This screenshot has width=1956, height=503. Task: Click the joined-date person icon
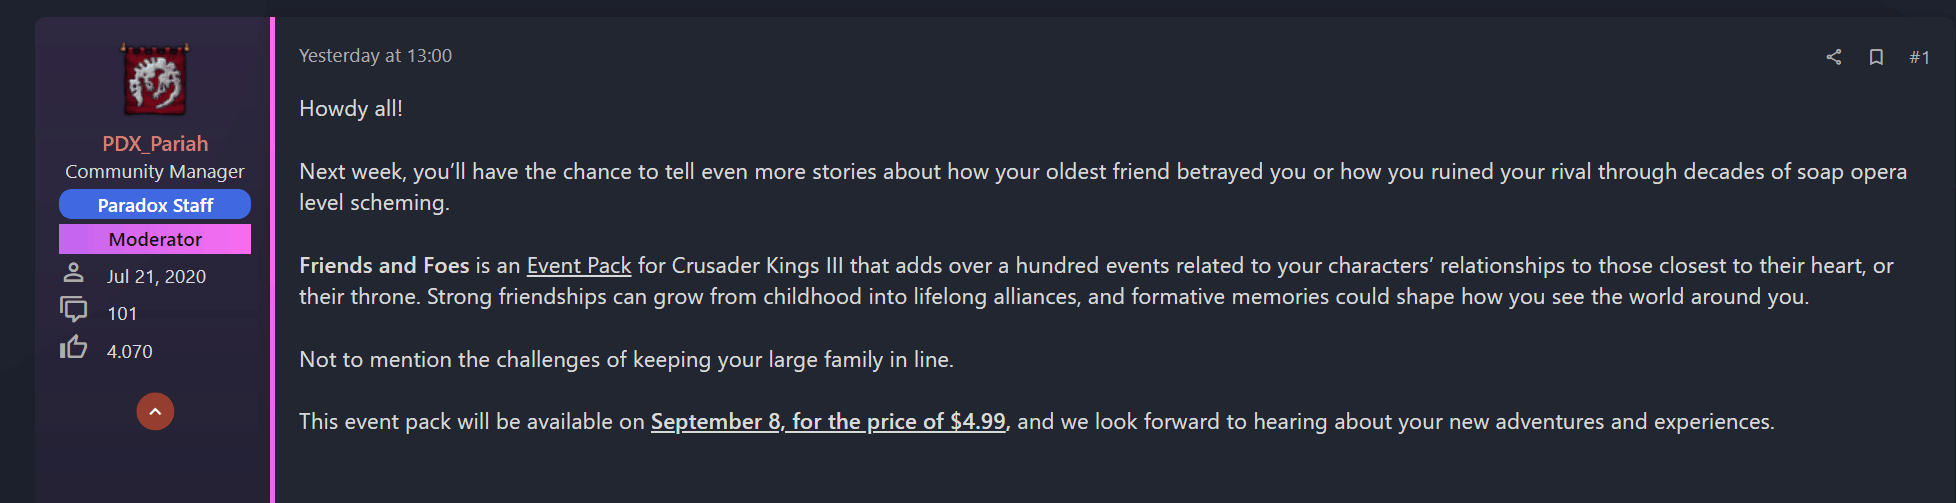pyautogui.click(x=73, y=272)
